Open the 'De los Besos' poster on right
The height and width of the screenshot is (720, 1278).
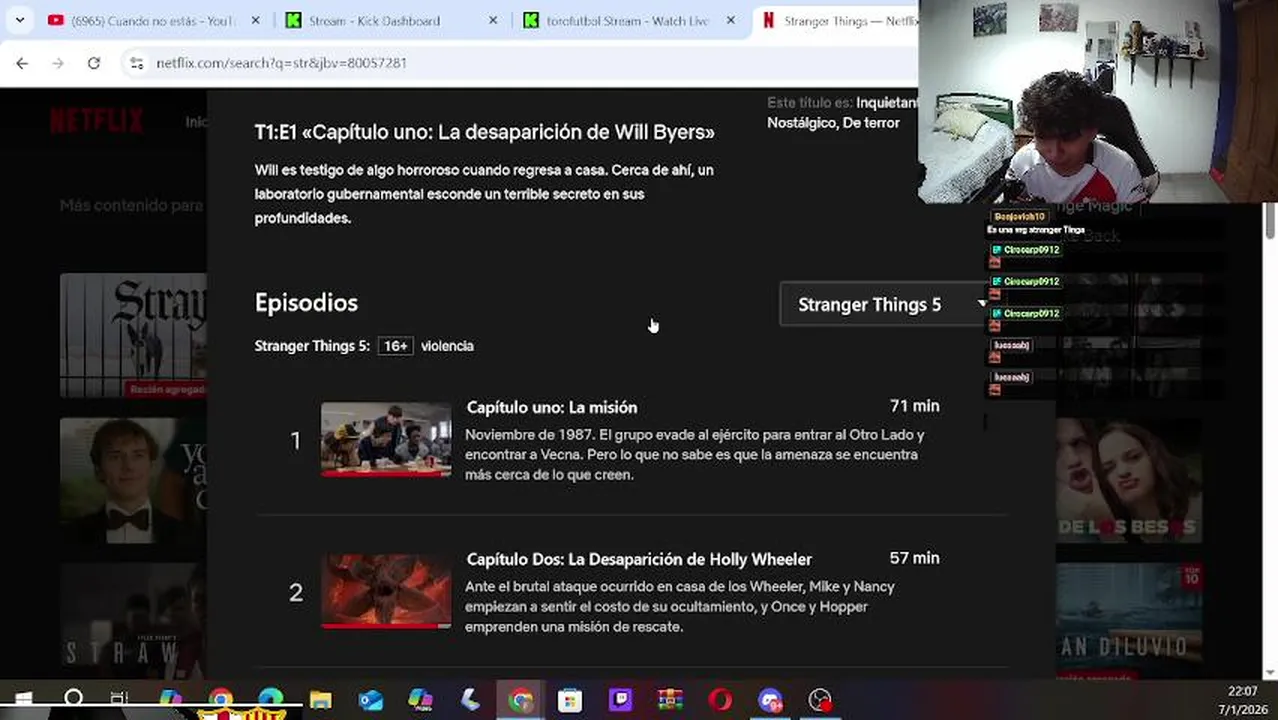1129,479
